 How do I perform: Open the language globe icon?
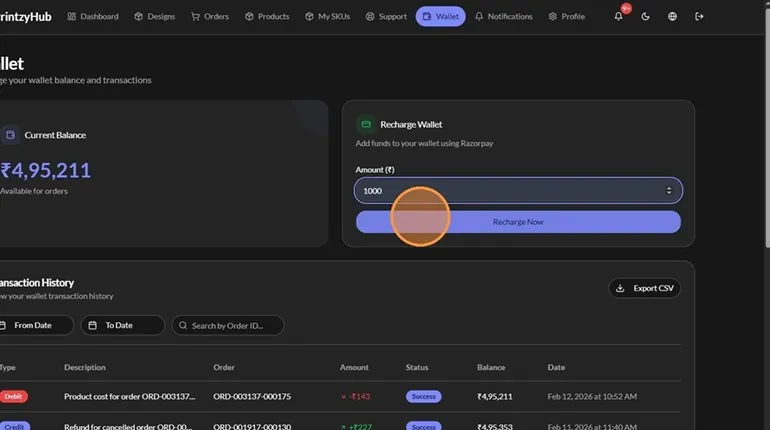[x=672, y=16]
